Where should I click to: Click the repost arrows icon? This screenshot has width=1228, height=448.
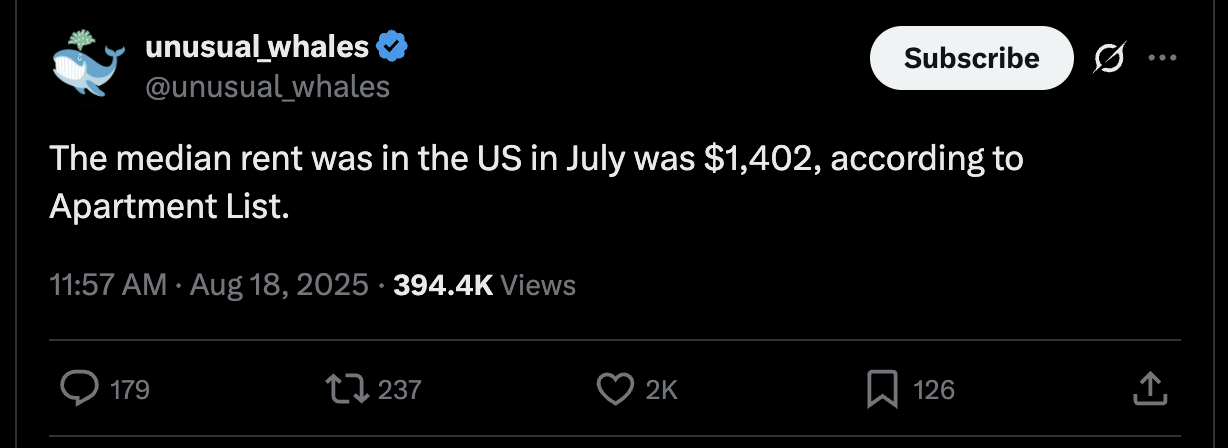(x=348, y=389)
